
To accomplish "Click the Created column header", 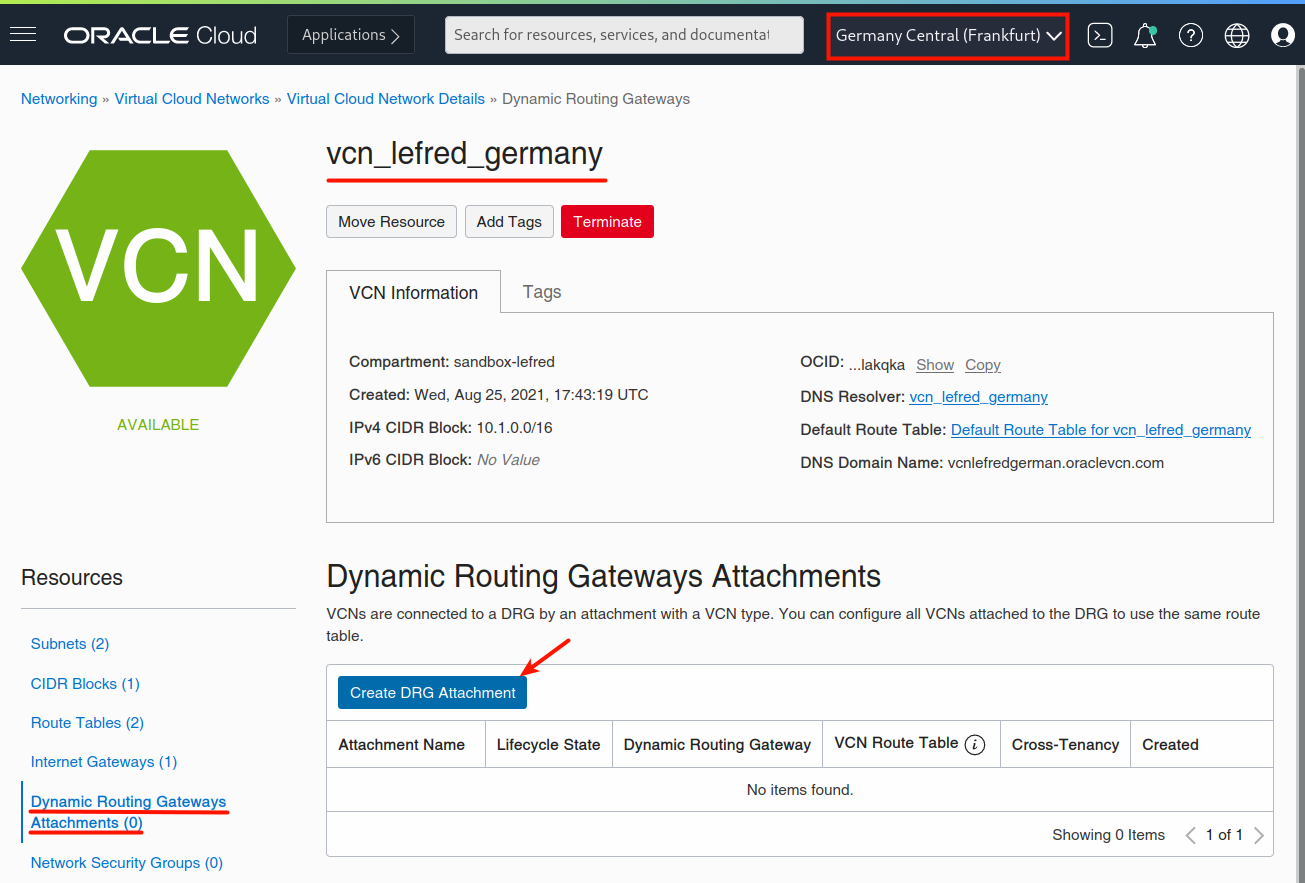I will 1170,745.
